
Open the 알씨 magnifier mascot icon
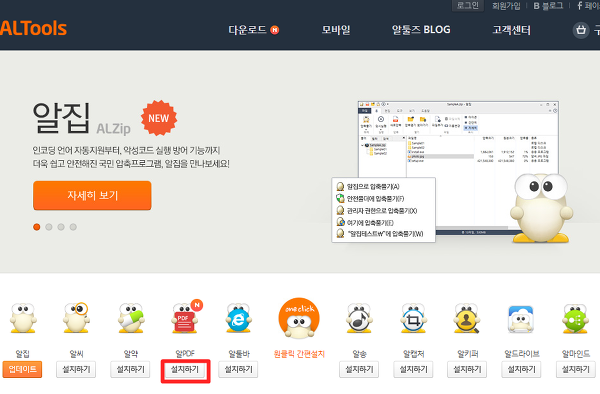pos(77,317)
